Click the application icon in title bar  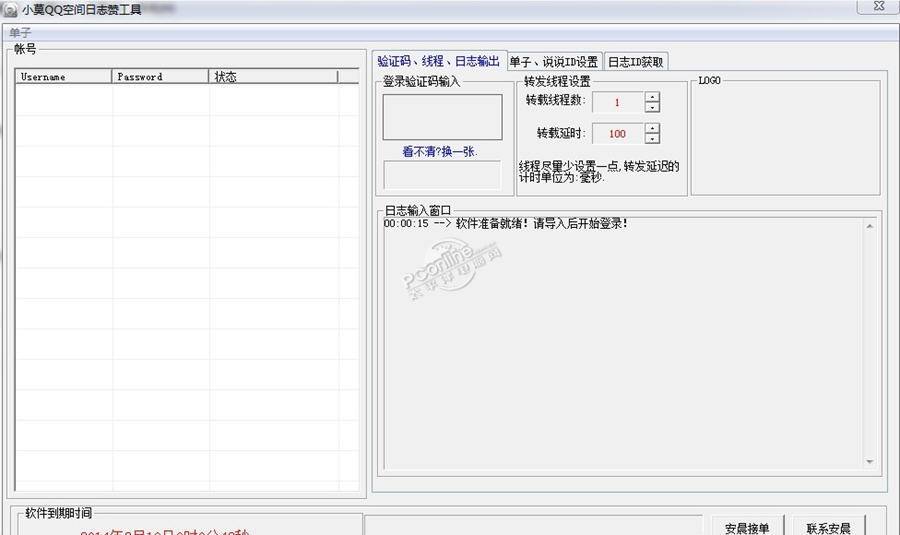pyautogui.click(x=10, y=10)
